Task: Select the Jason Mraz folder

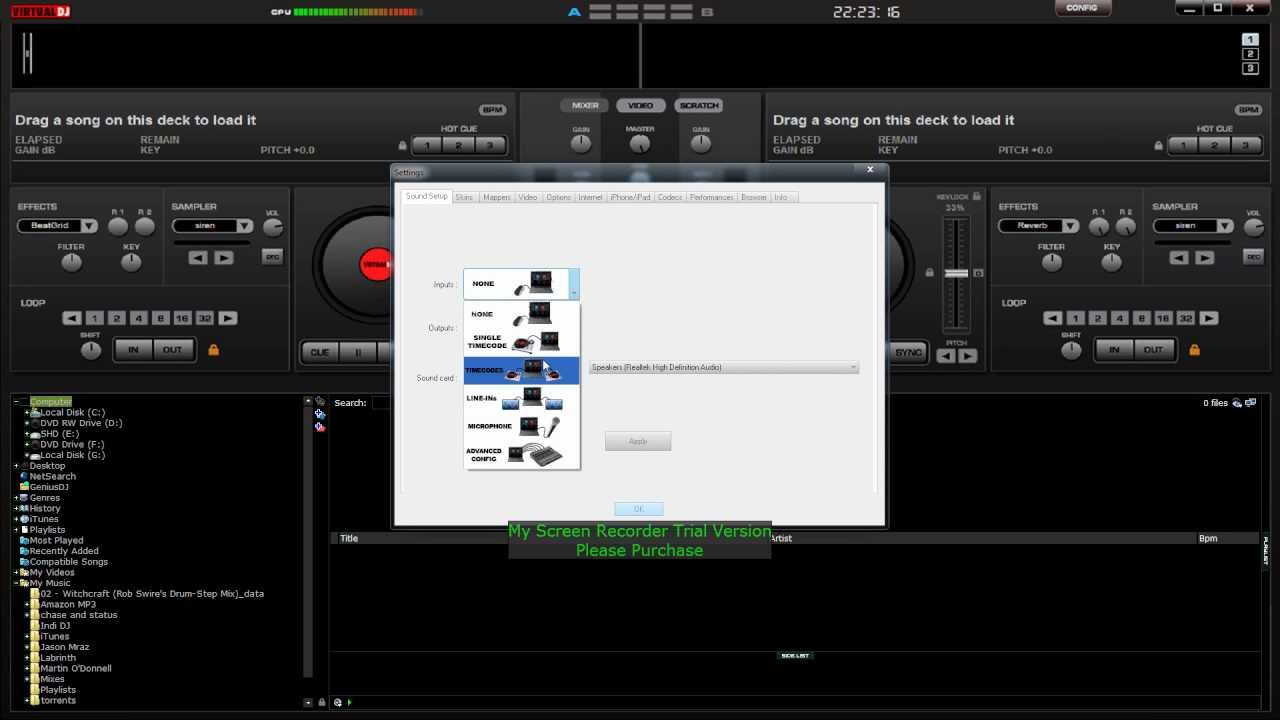Action: 64,647
